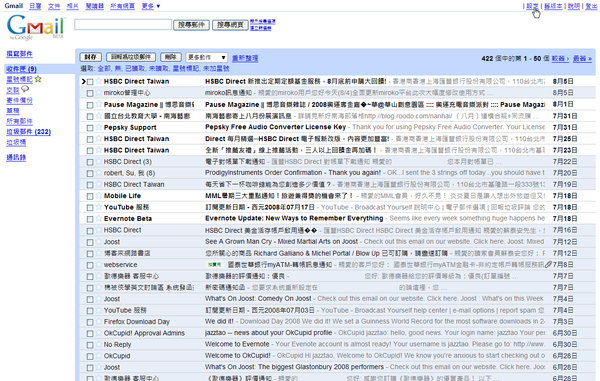Star the HSBC Direct Taiwan 7月19日 email

(x=98, y=184)
